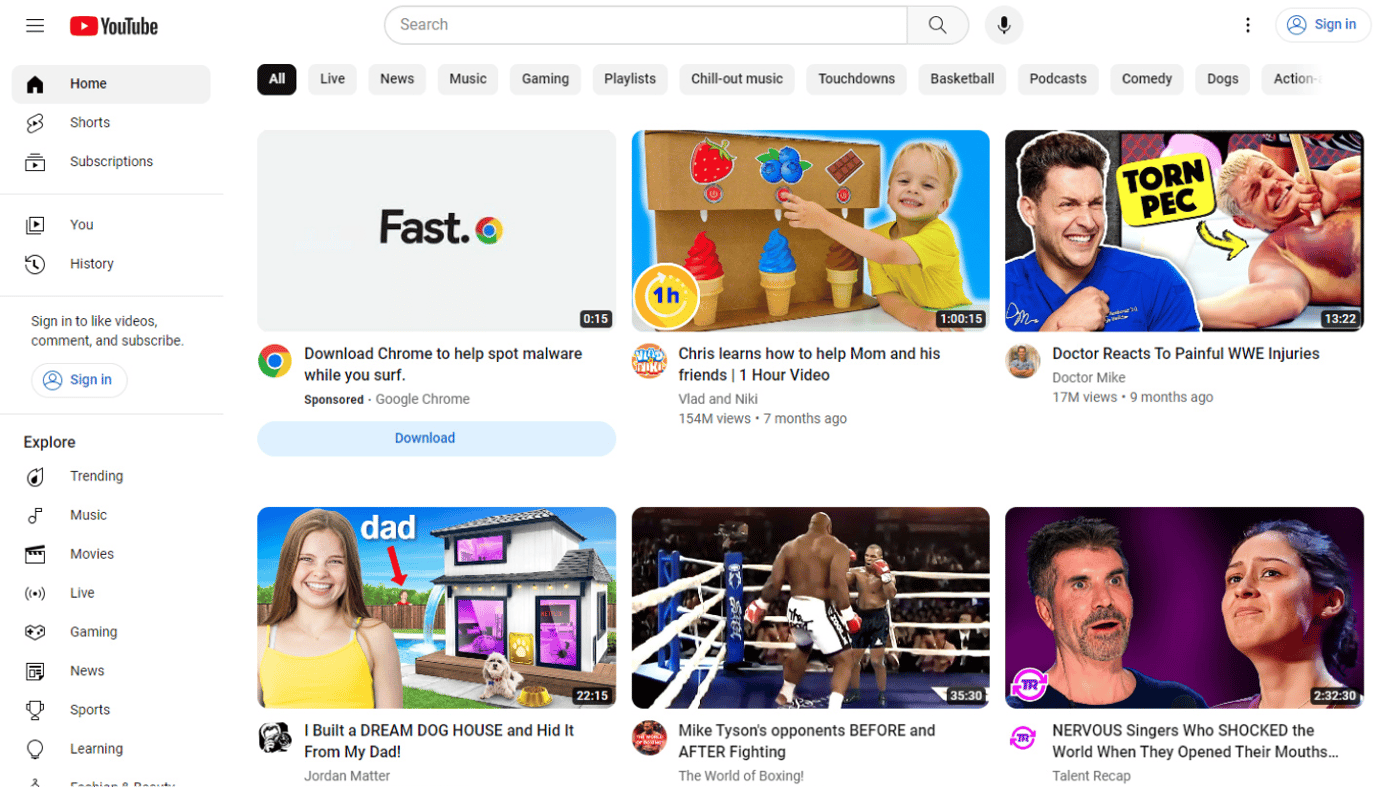1400x787 pixels.
Task: Open the Mike Tyson's opponents video title
Action: pos(806,741)
